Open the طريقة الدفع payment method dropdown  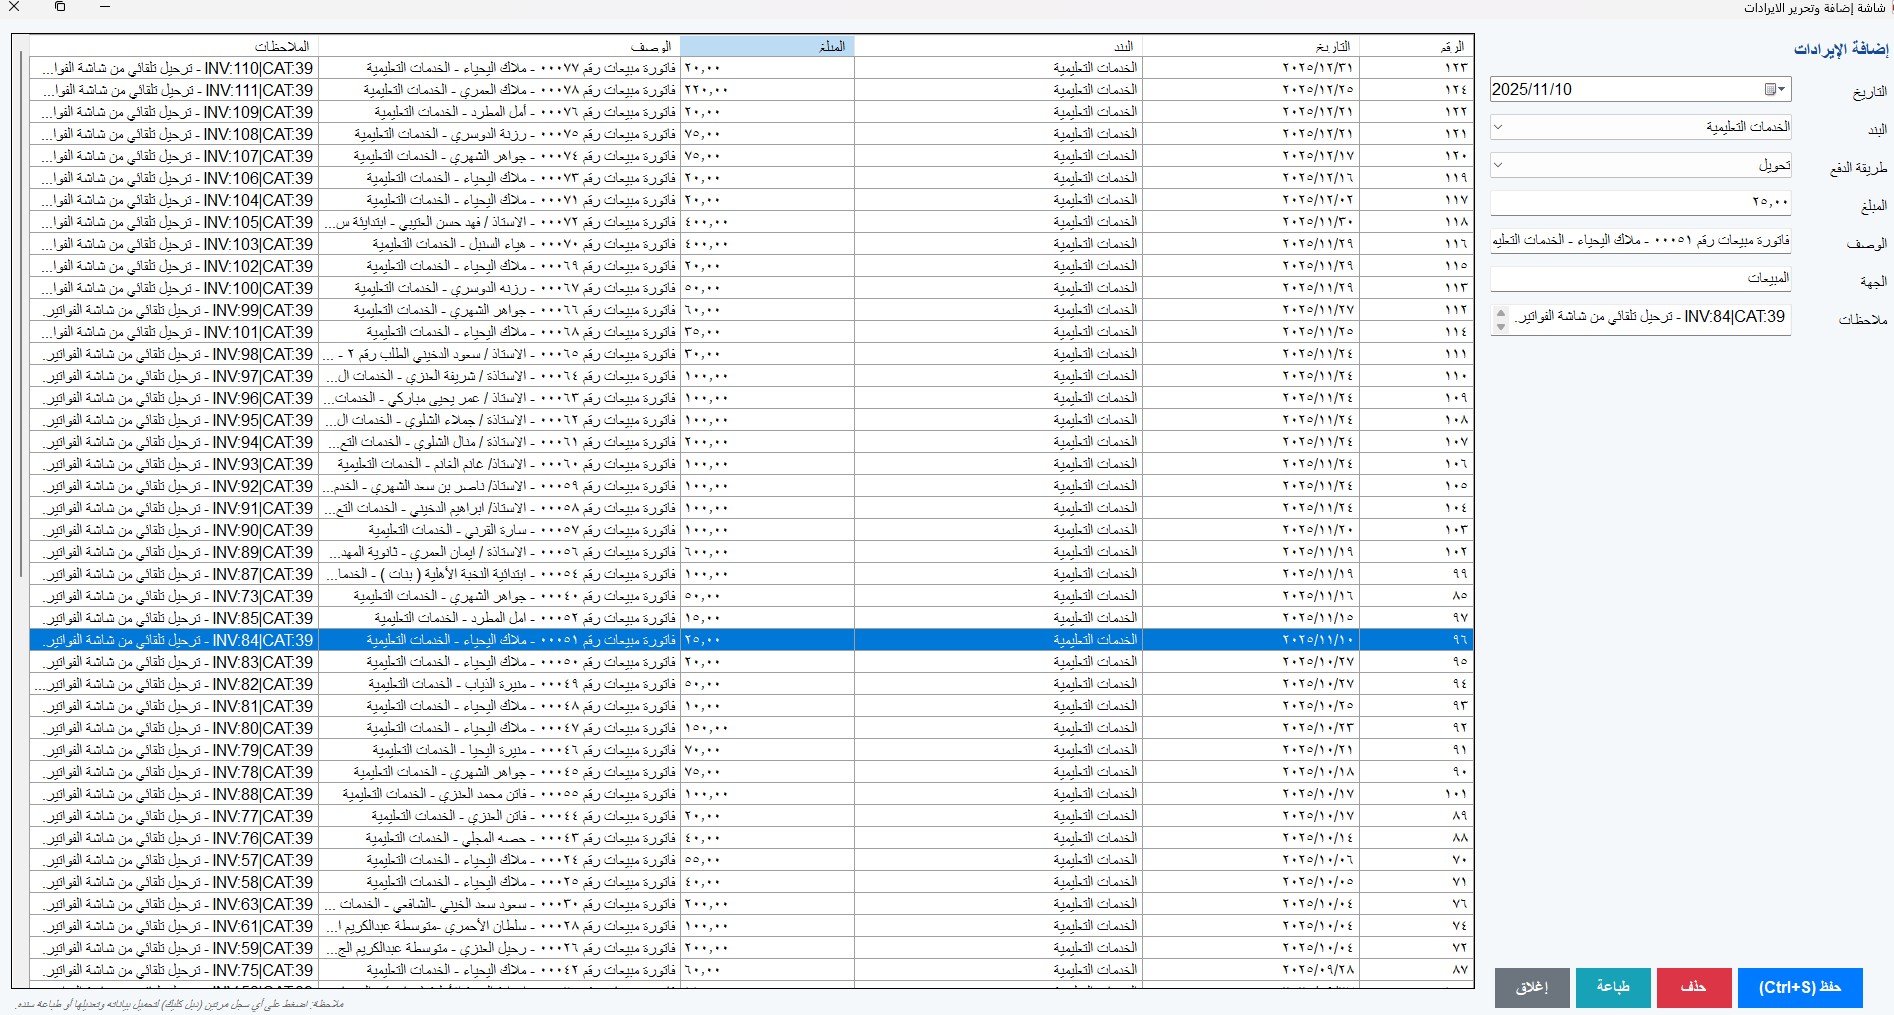pyautogui.click(x=1499, y=165)
